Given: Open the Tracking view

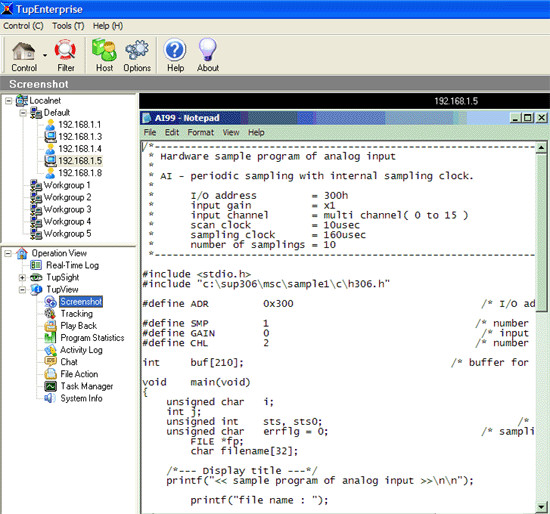Looking at the screenshot, I should [77, 314].
